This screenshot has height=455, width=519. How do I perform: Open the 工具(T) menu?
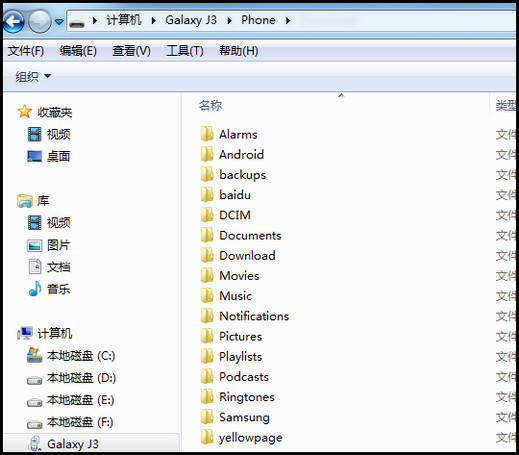pyautogui.click(x=185, y=51)
